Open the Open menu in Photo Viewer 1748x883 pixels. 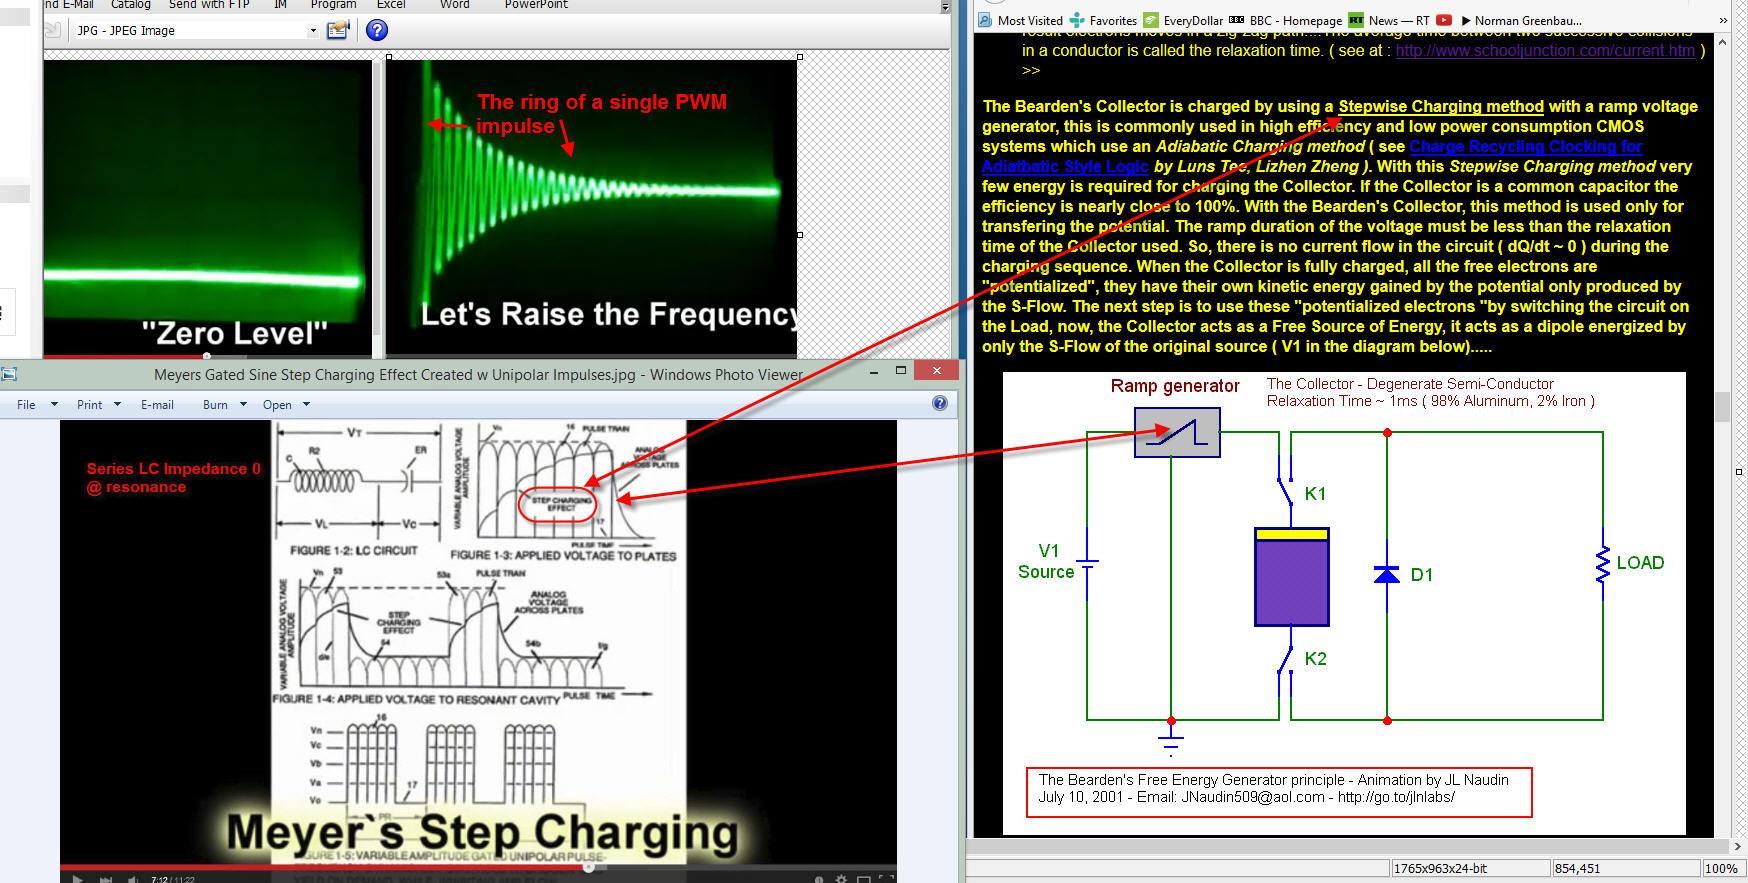pos(277,405)
